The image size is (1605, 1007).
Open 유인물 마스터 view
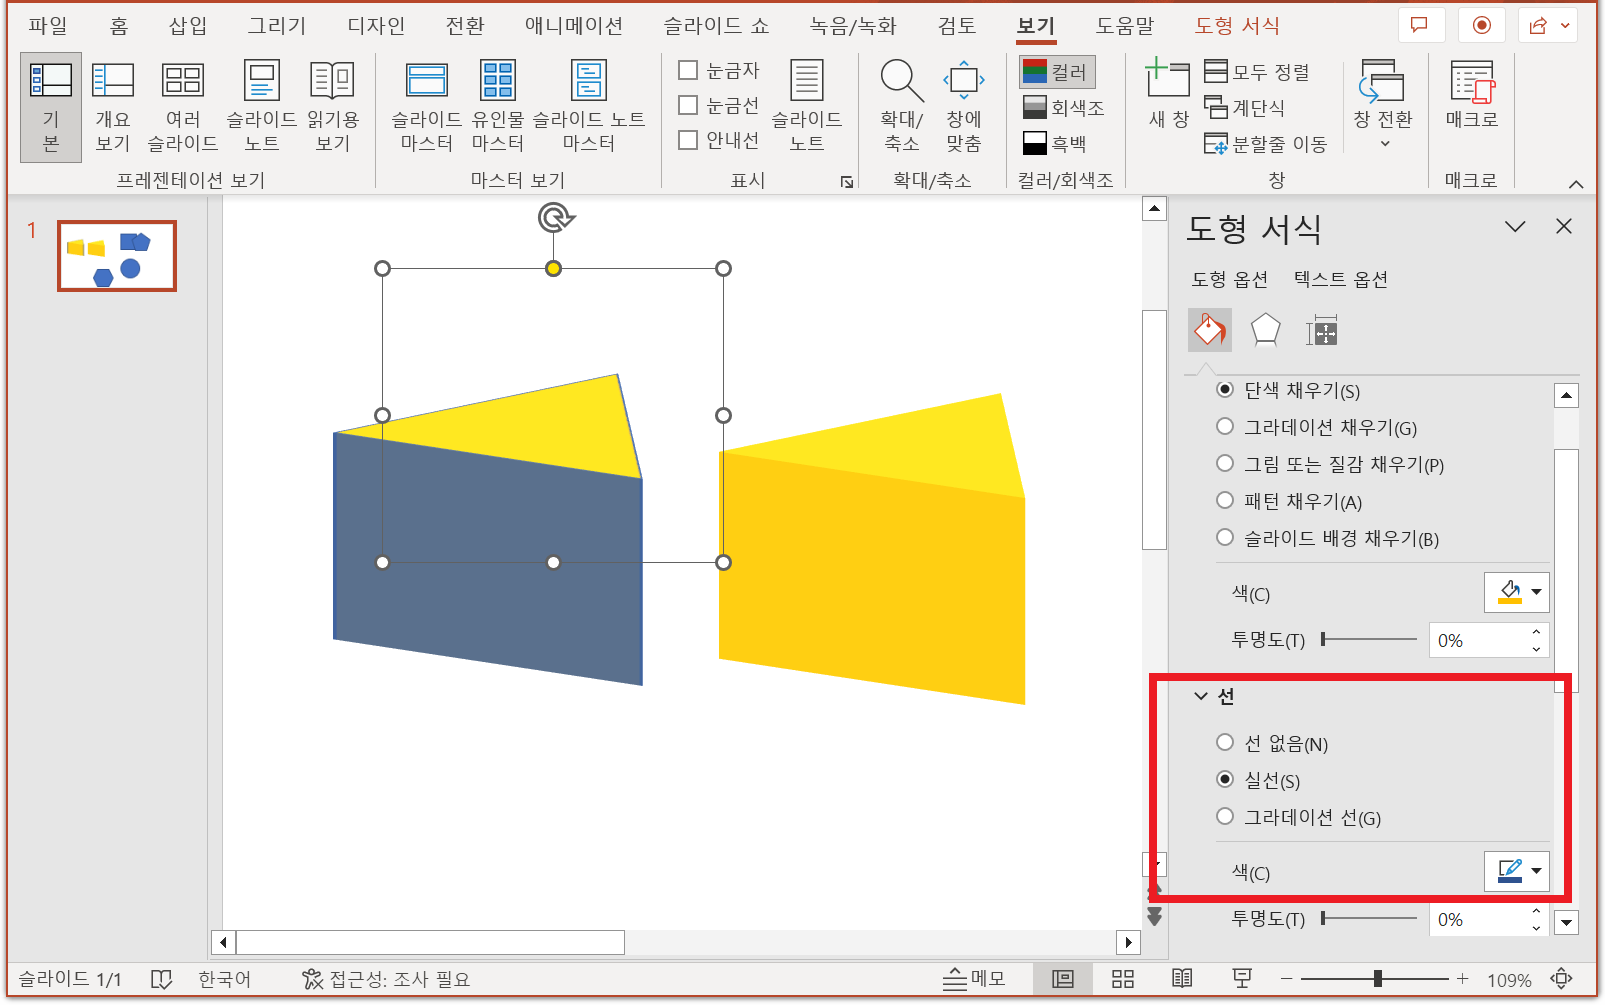[x=497, y=108]
